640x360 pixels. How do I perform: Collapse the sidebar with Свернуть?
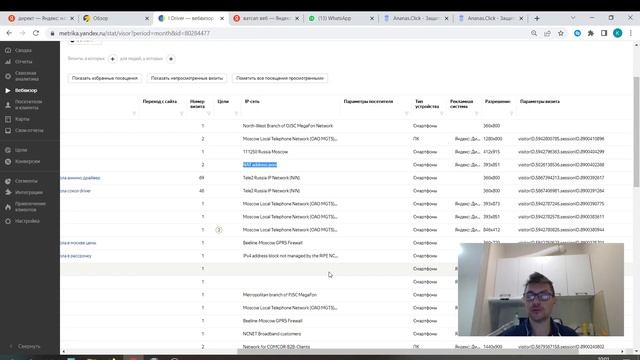point(25,346)
